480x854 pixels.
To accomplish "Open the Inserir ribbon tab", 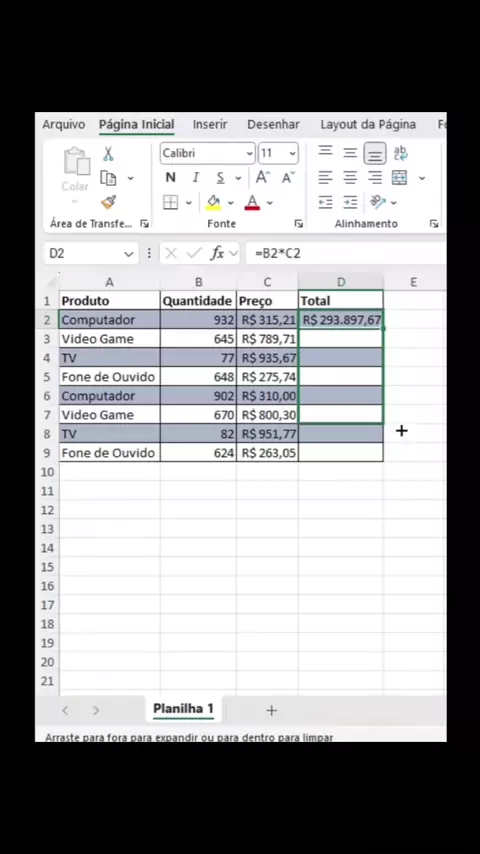I will click(210, 125).
